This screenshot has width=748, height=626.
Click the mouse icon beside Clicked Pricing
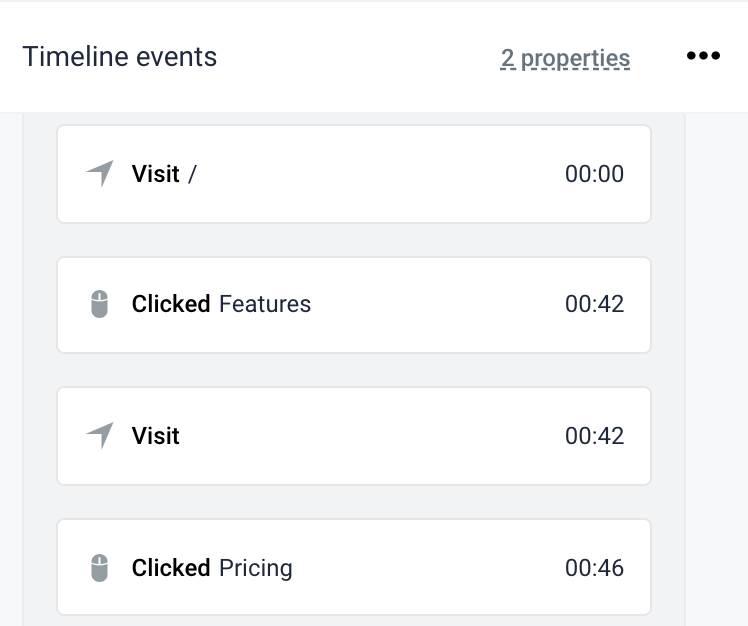tap(99, 568)
